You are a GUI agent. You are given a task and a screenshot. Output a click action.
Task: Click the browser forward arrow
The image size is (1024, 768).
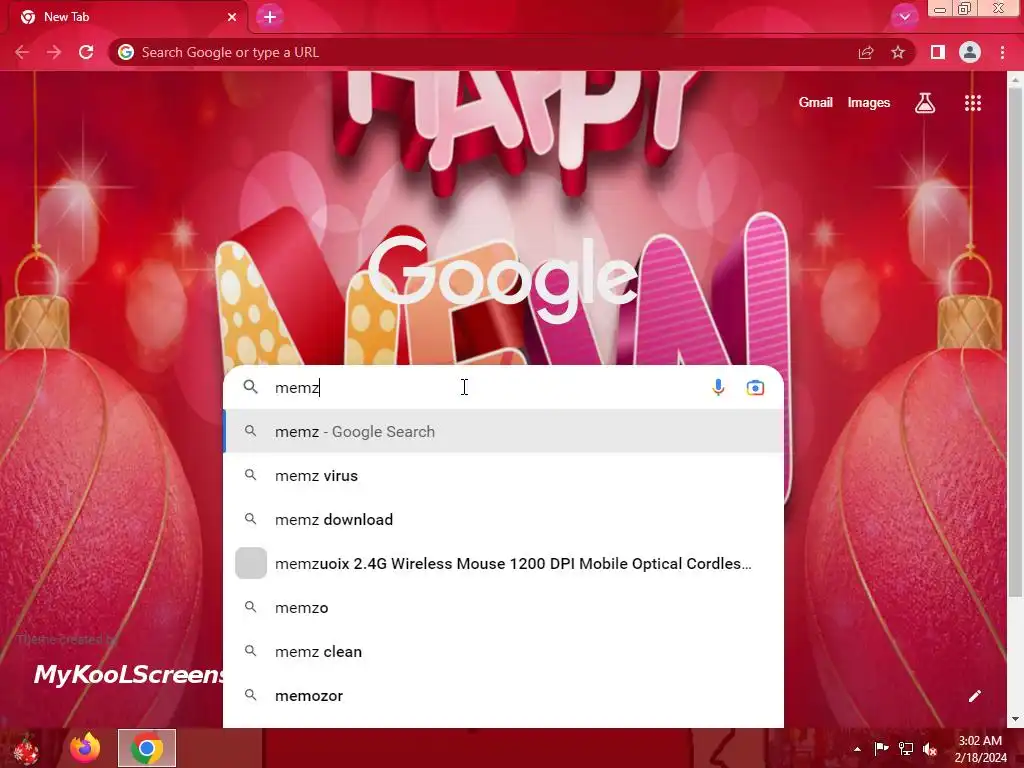54,52
